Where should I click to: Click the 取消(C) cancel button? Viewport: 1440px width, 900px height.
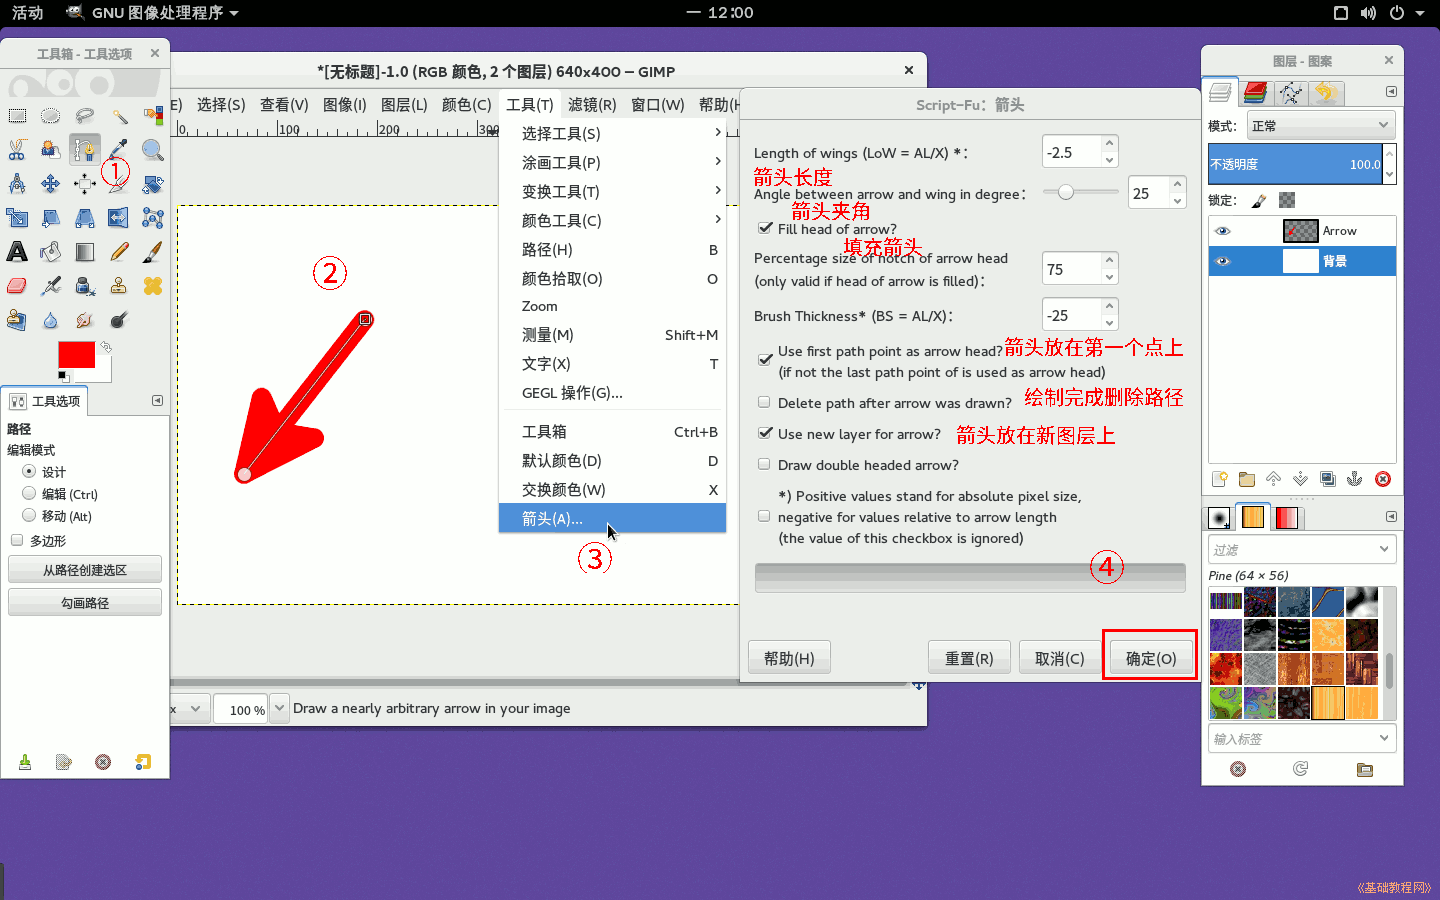(x=1060, y=658)
